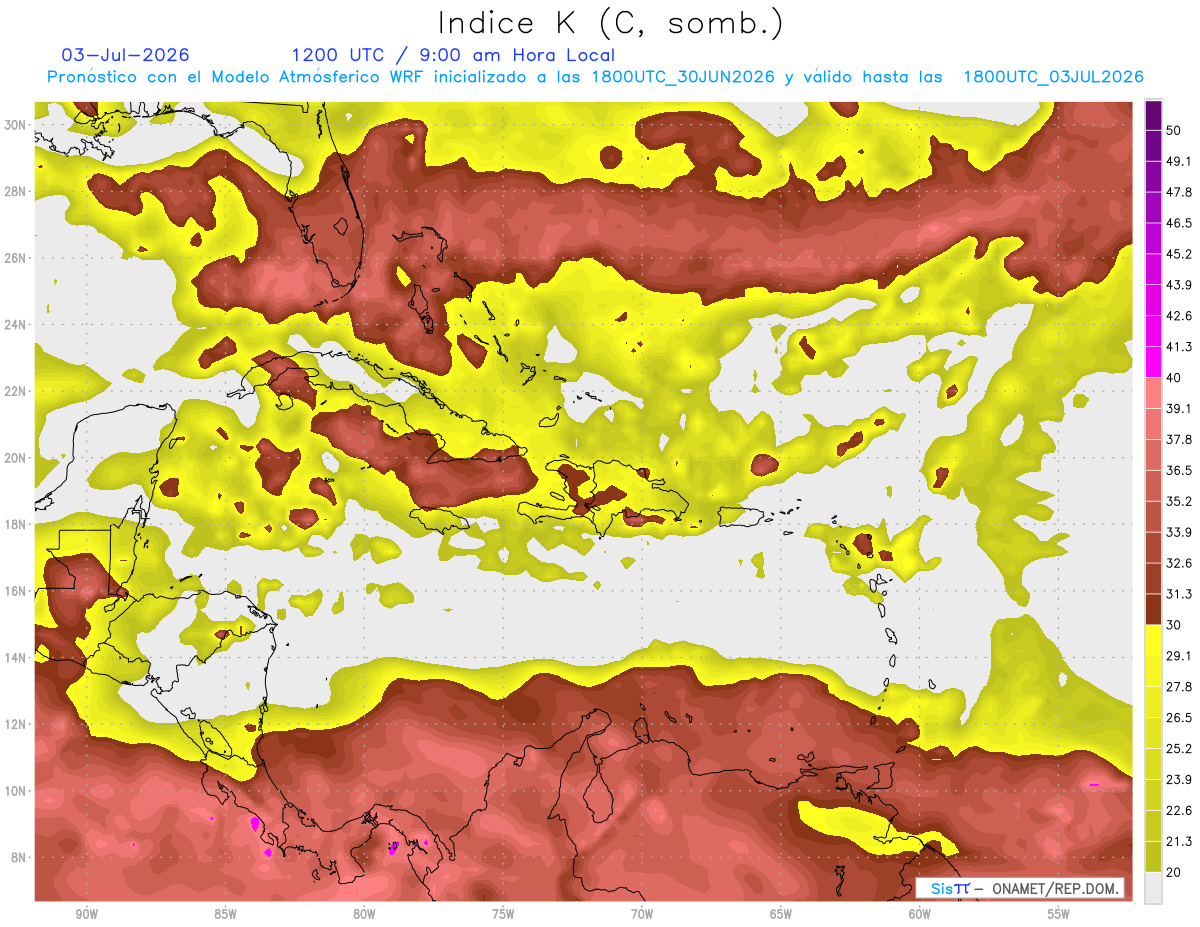Screen dimensions: 1200x927
Task: Click the 16N latitude label
Action: [14, 591]
